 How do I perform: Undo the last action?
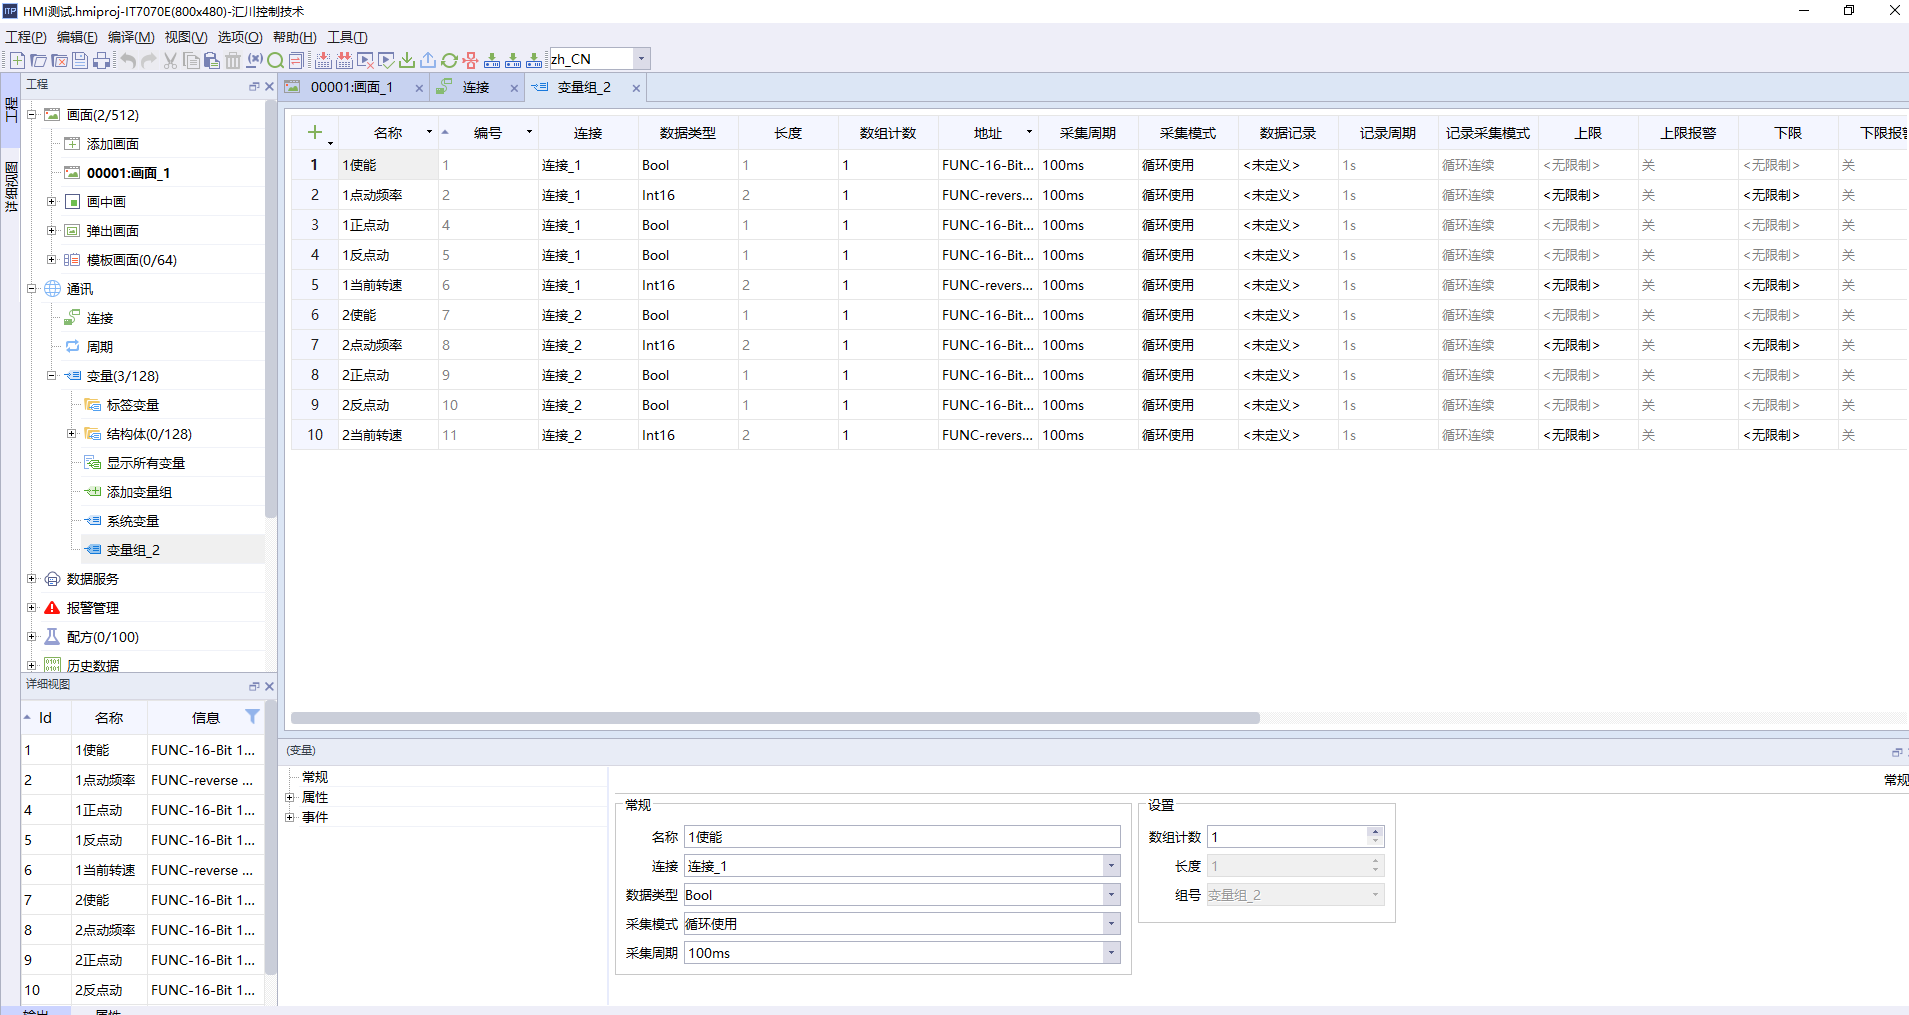tap(128, 60)
